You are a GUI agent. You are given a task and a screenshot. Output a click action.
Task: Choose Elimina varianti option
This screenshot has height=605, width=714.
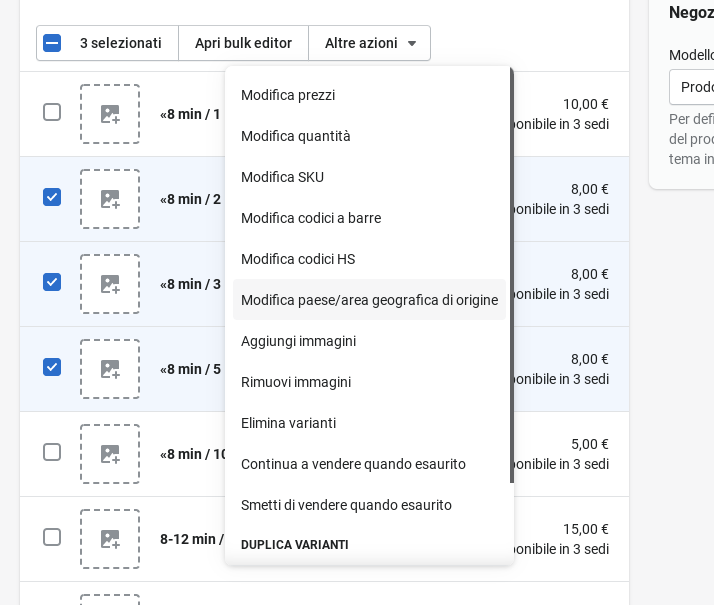[x=288, y=423]
